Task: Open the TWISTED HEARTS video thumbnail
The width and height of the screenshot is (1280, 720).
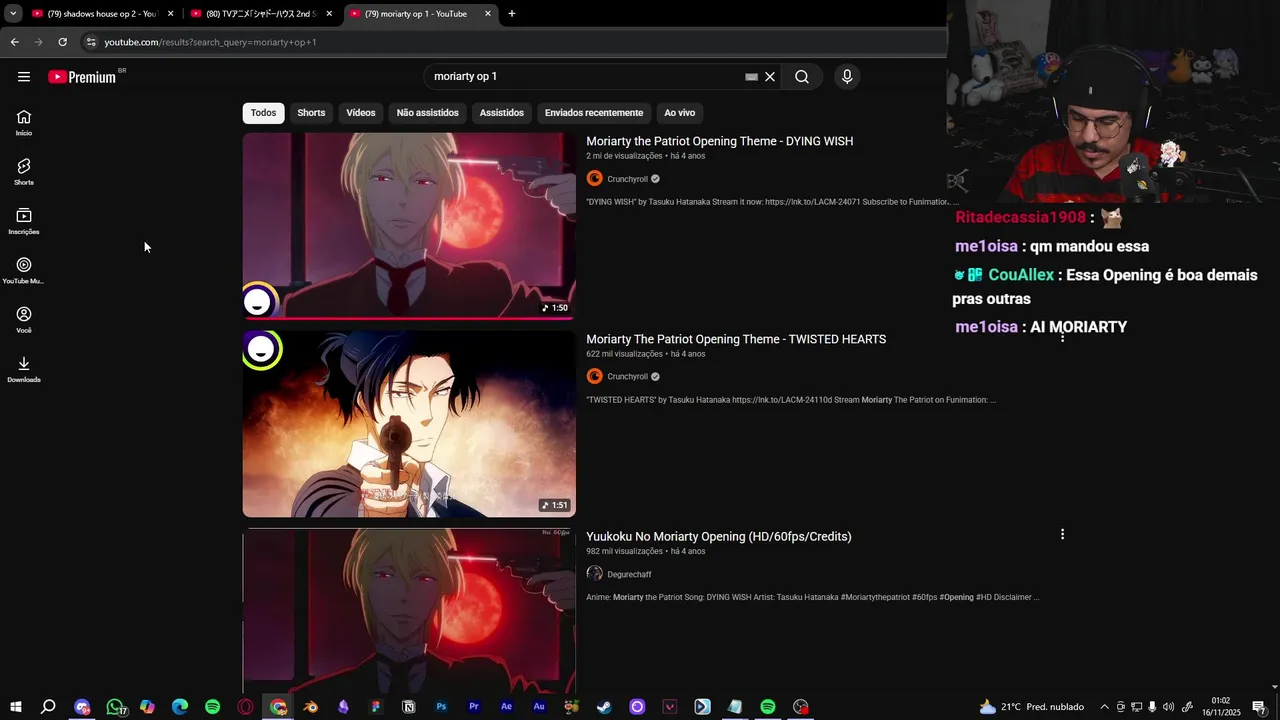Action: pos(409,423)
